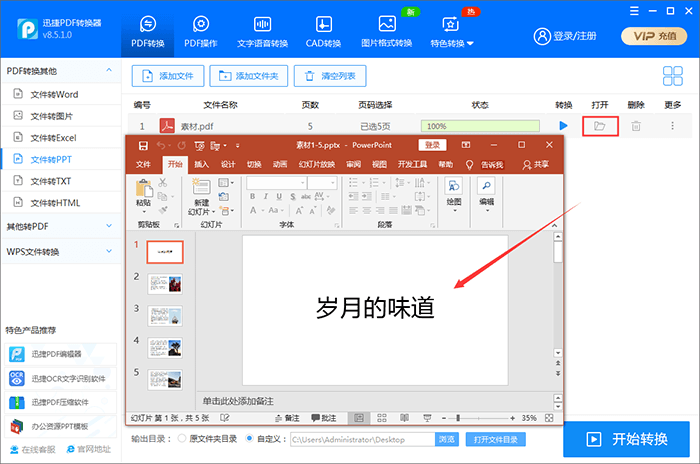Switch to CAD转换 tab
The width and height of the screenshot is (700, 464).
pos(323,31)
